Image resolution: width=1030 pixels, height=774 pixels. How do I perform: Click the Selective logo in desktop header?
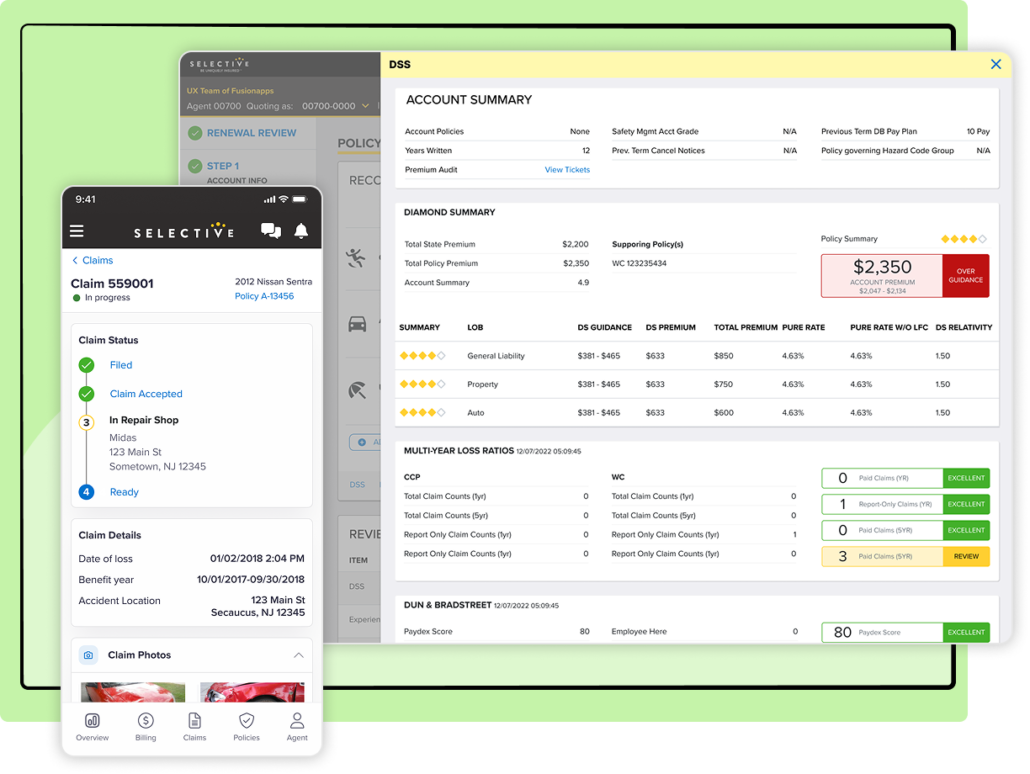219,64
